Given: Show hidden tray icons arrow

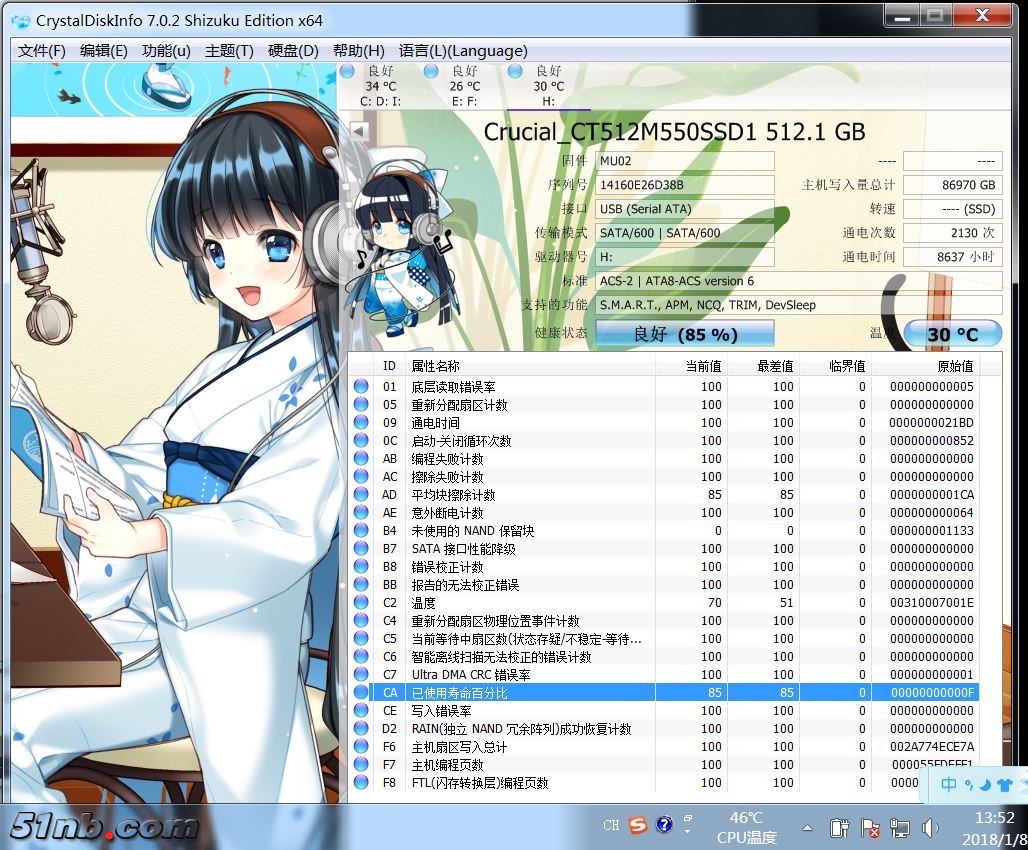Looking at the screenshot, I should coord(808,828).
